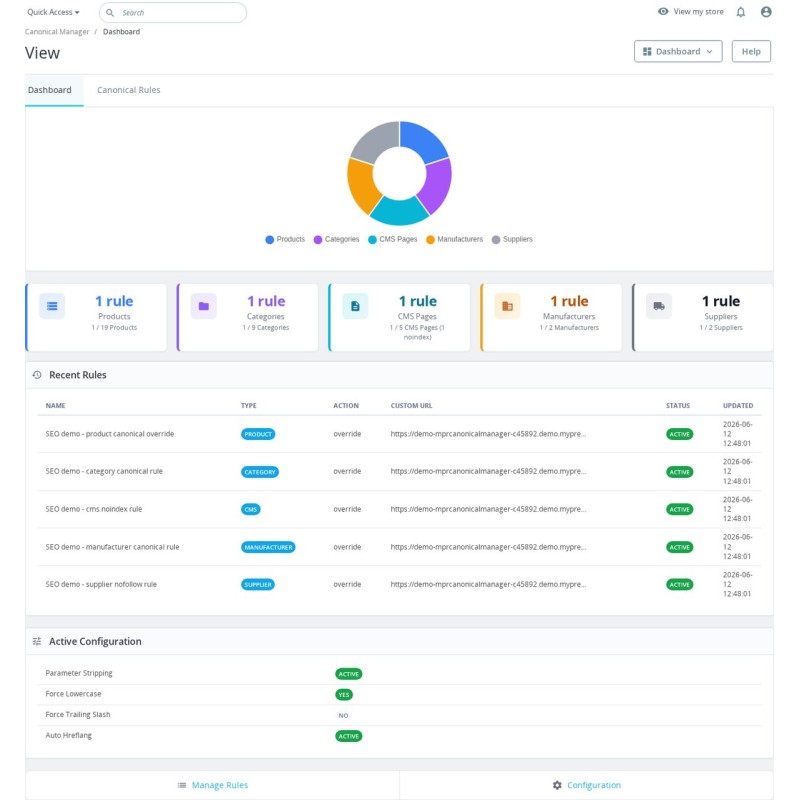Open the Quick Access dropdown

(x=53, y=12)
